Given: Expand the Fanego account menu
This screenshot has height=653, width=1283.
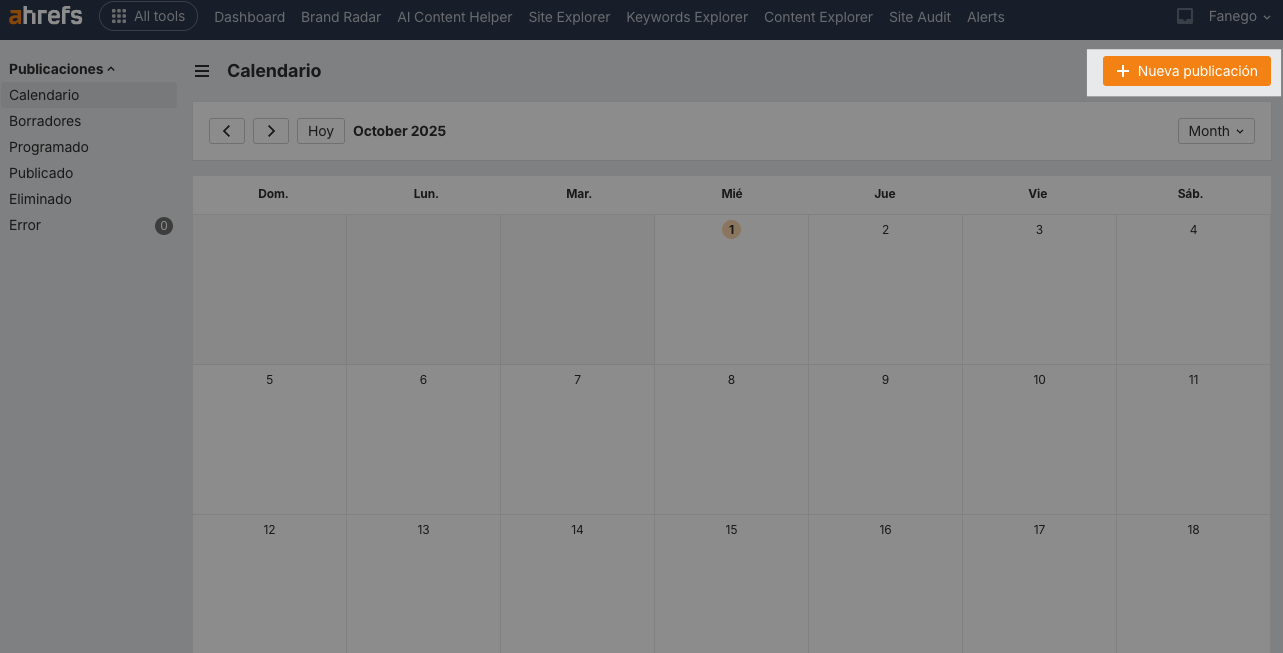Looking at the screenshot, I should [x=1238, y=17].
